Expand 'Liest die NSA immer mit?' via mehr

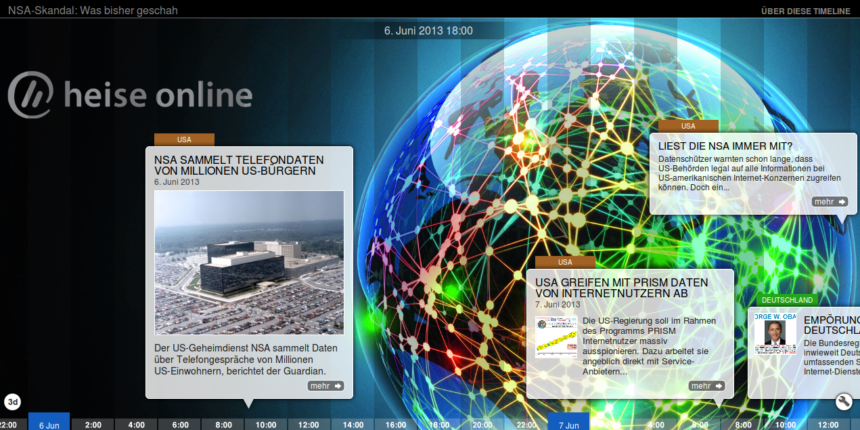point(830,202)
